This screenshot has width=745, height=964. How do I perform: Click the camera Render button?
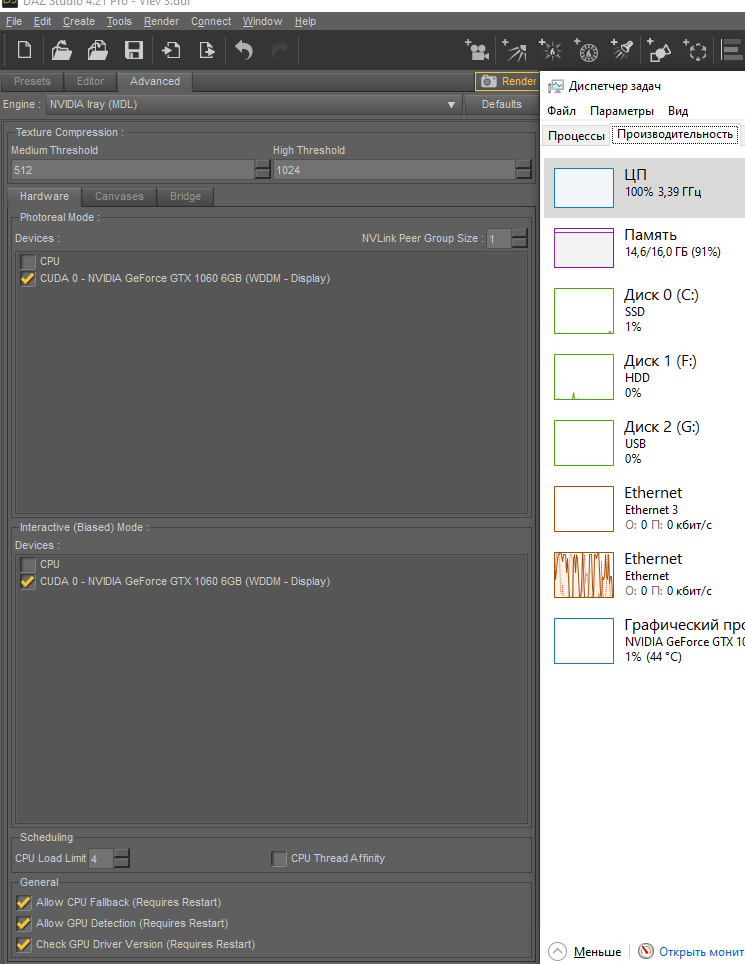point(508,81)
